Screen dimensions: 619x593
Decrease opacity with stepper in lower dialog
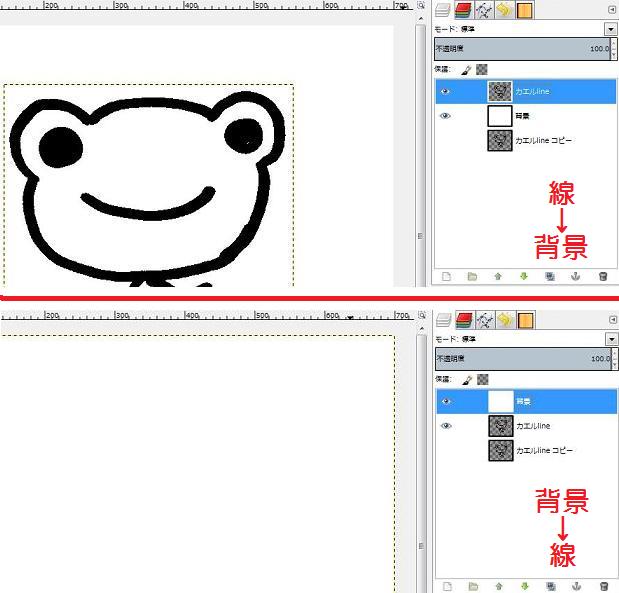pos(615,365)
